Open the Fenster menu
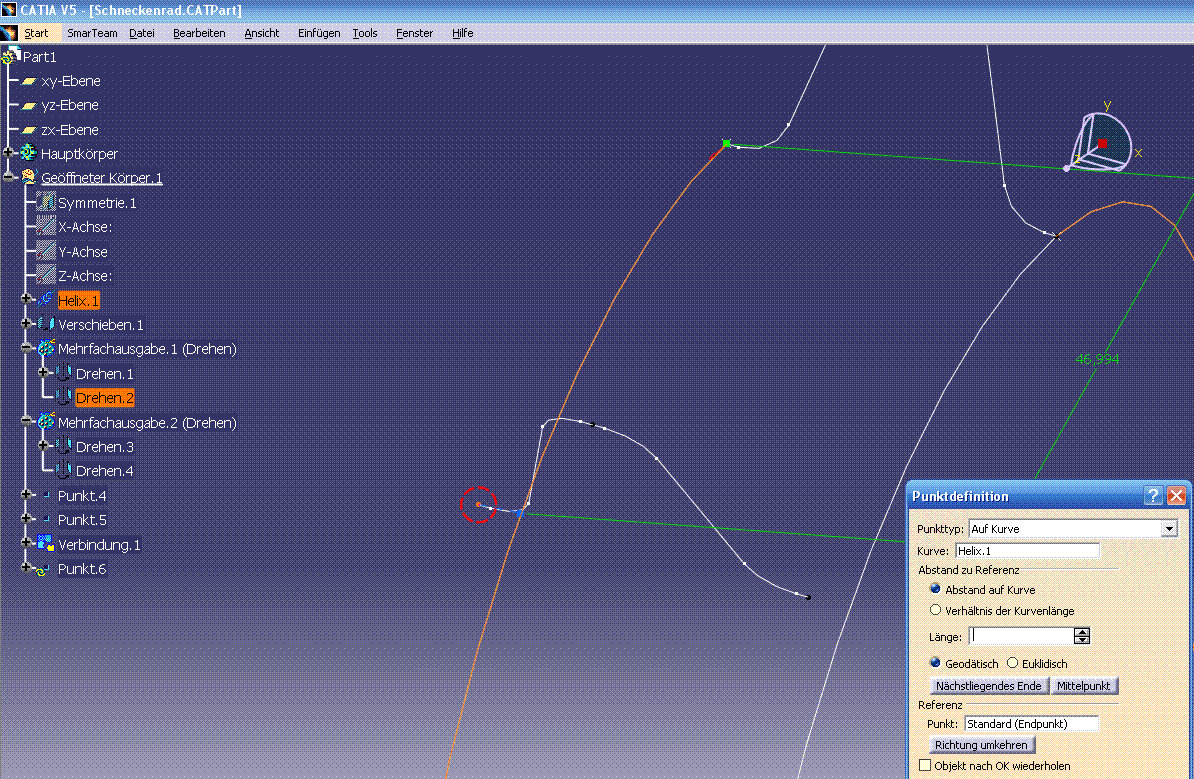The width and height of the screenshot is (1194, 779). (414, 34)
